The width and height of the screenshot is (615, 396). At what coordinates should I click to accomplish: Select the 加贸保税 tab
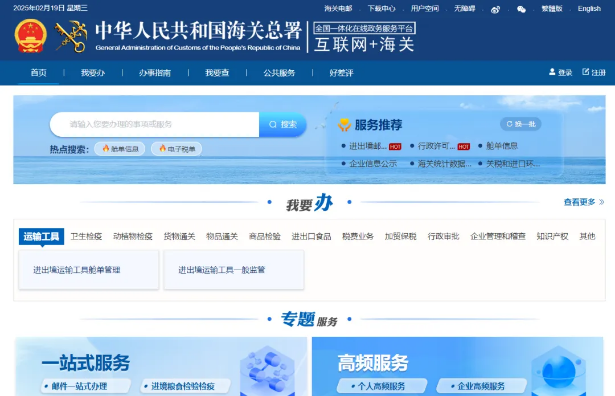(400, 236)
